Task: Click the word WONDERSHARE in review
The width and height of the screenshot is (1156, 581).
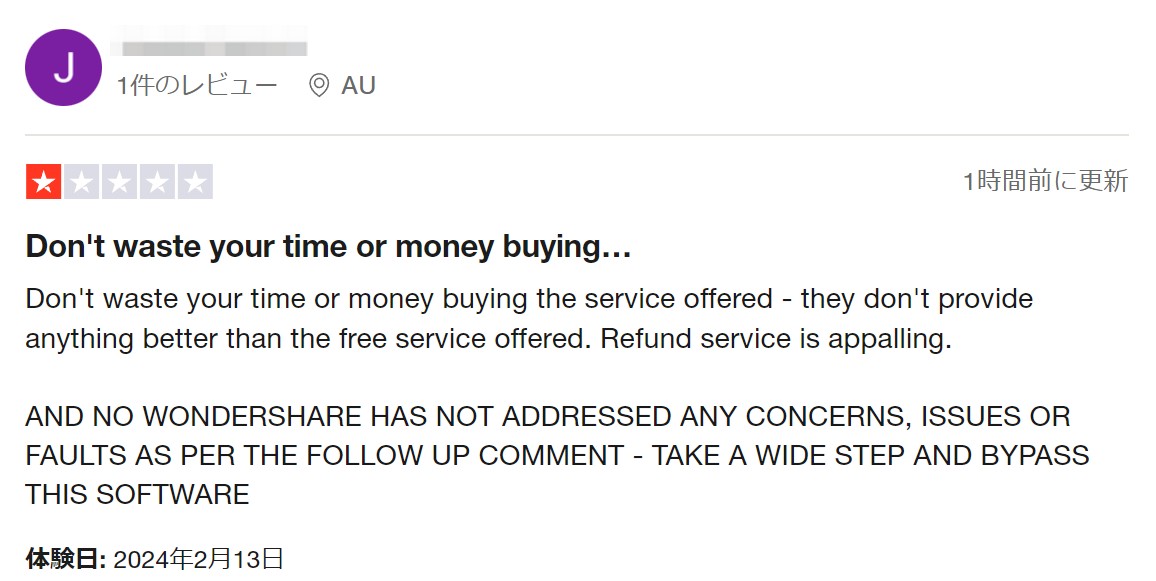Action: coord(251,417)
